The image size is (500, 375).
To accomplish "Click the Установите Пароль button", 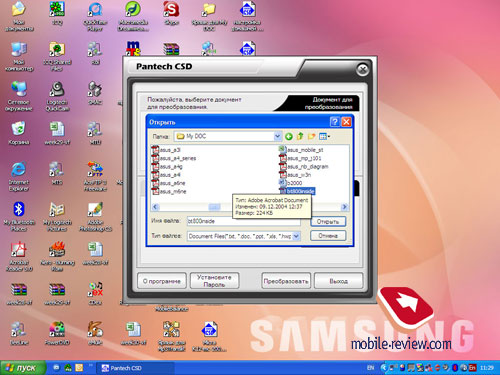I will pos(214,281).
